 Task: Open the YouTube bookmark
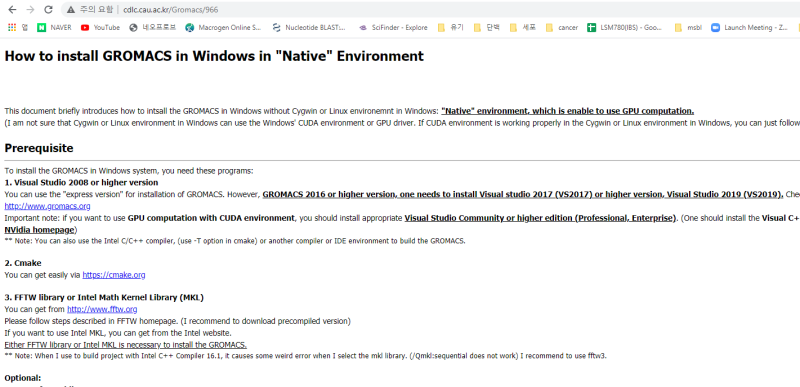(101, 28)
